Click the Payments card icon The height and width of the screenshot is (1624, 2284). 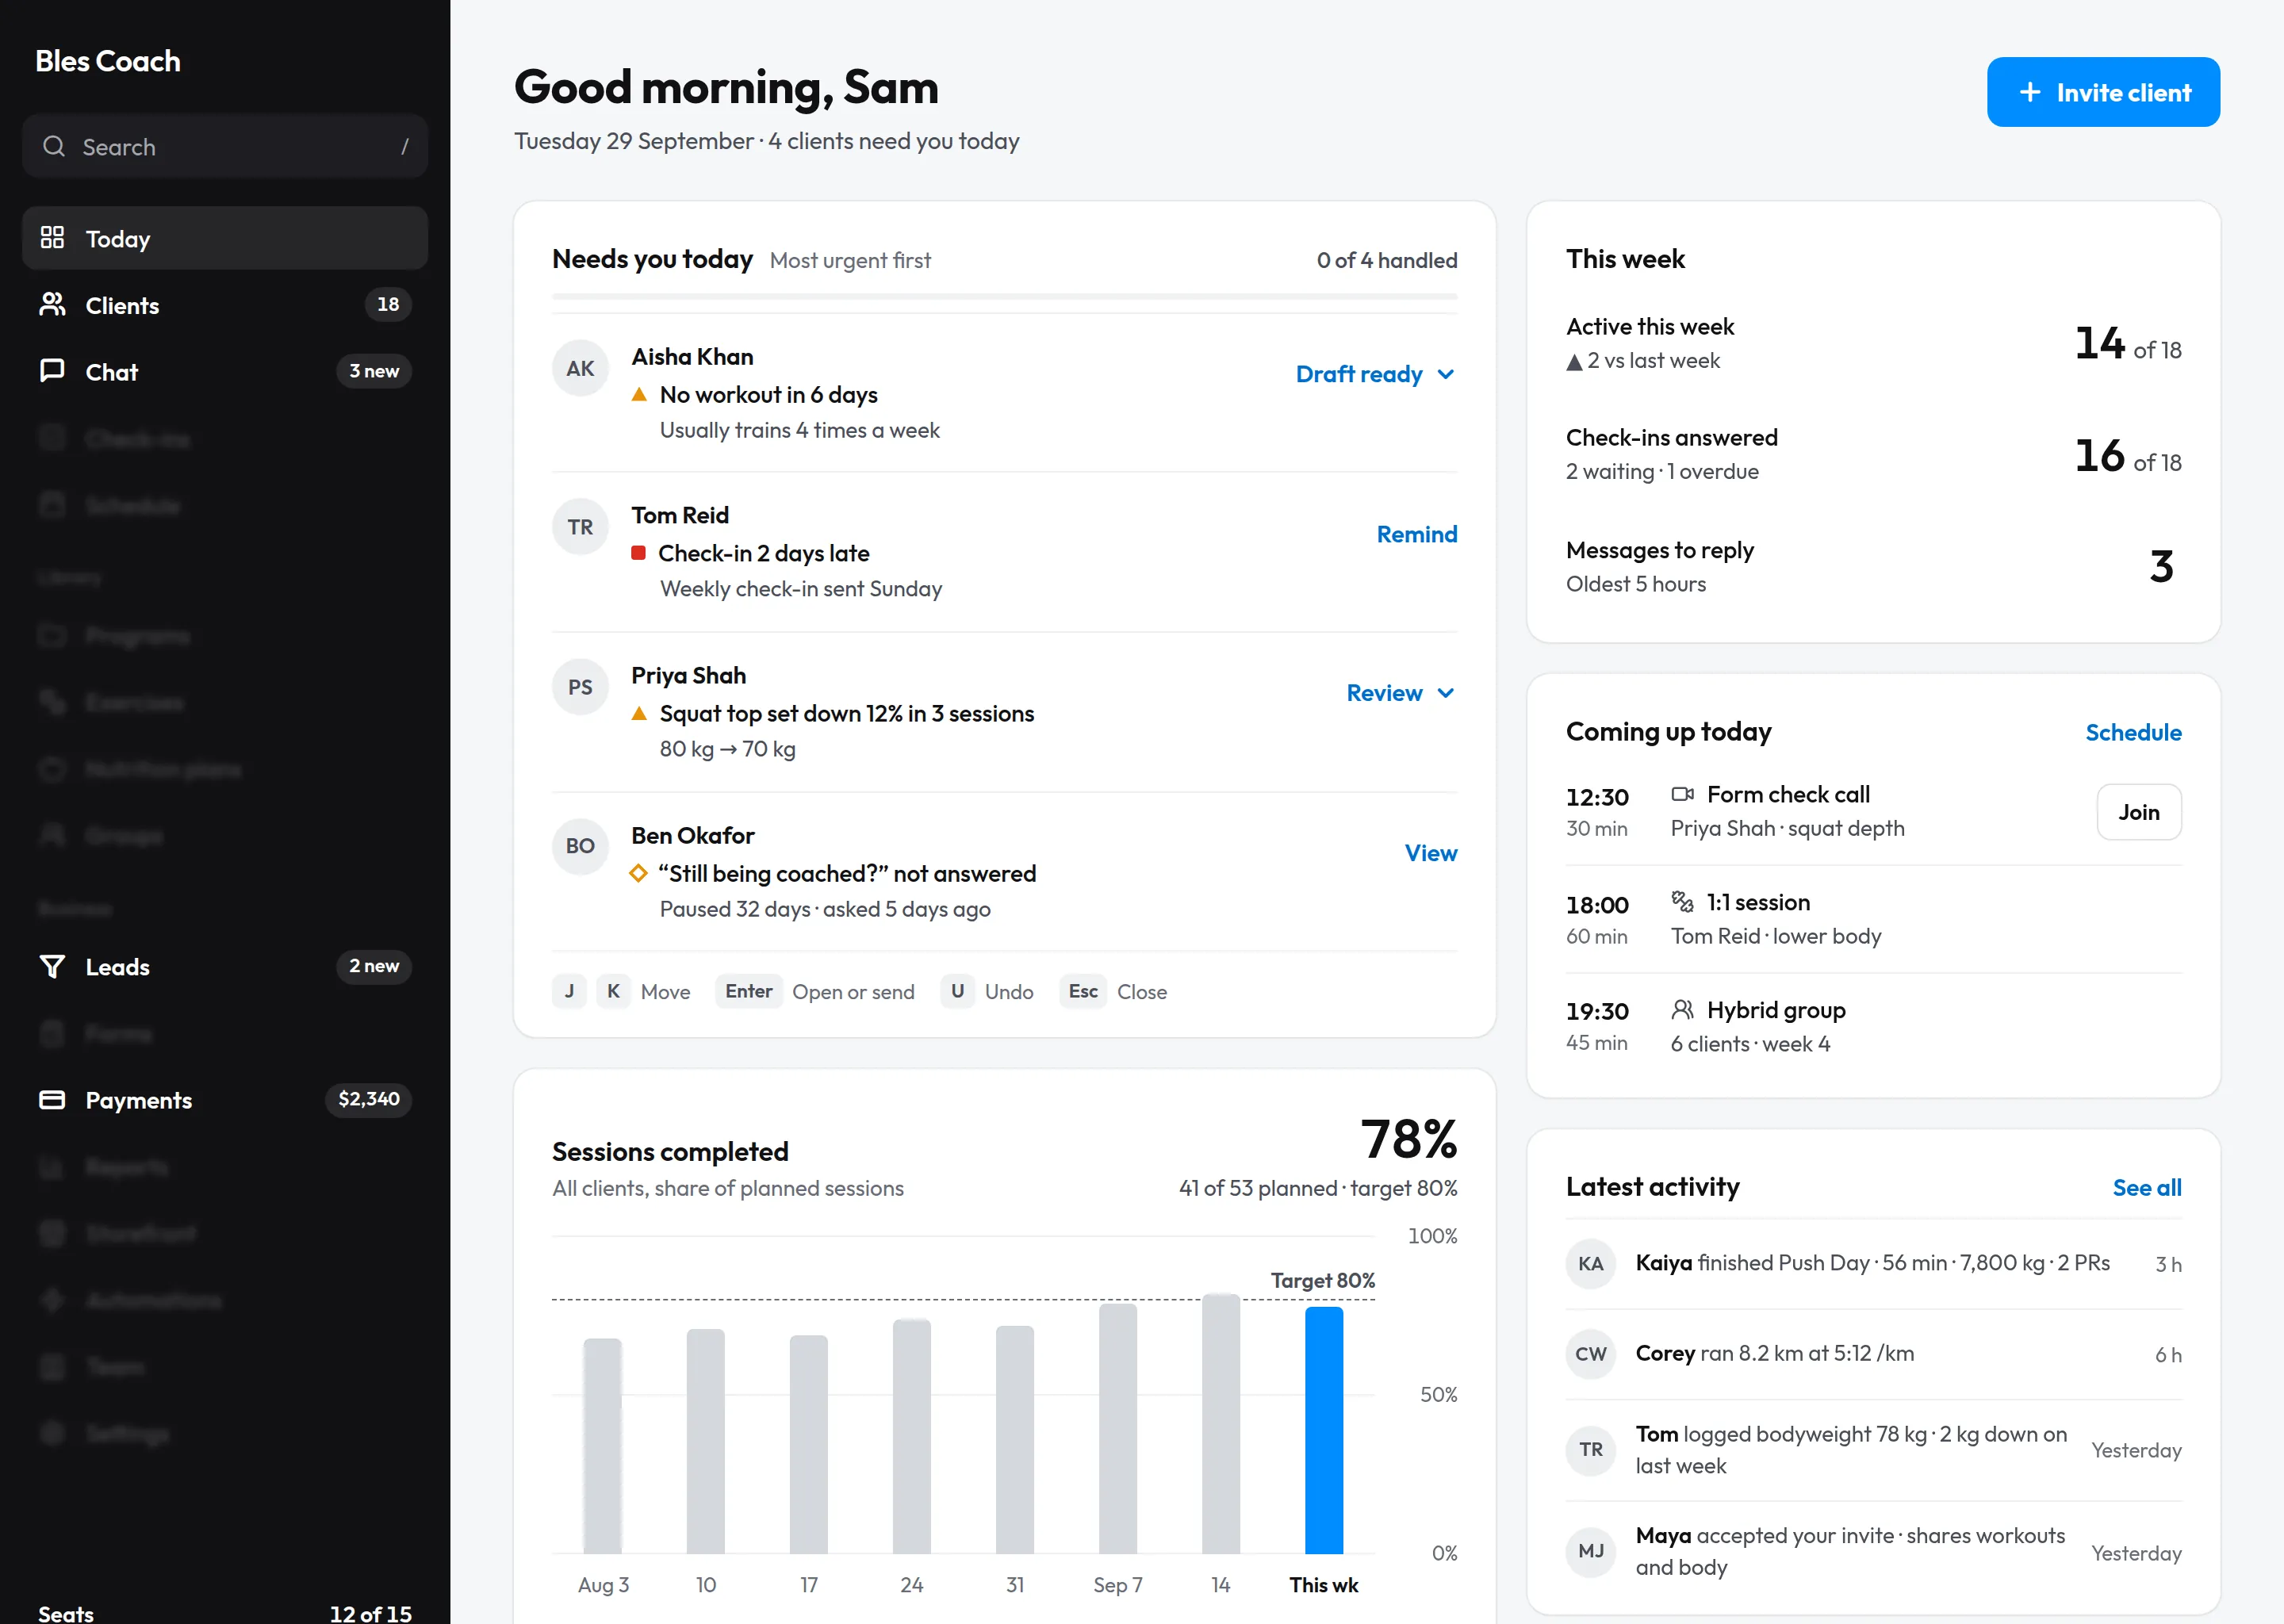(x=52, y=1099)
